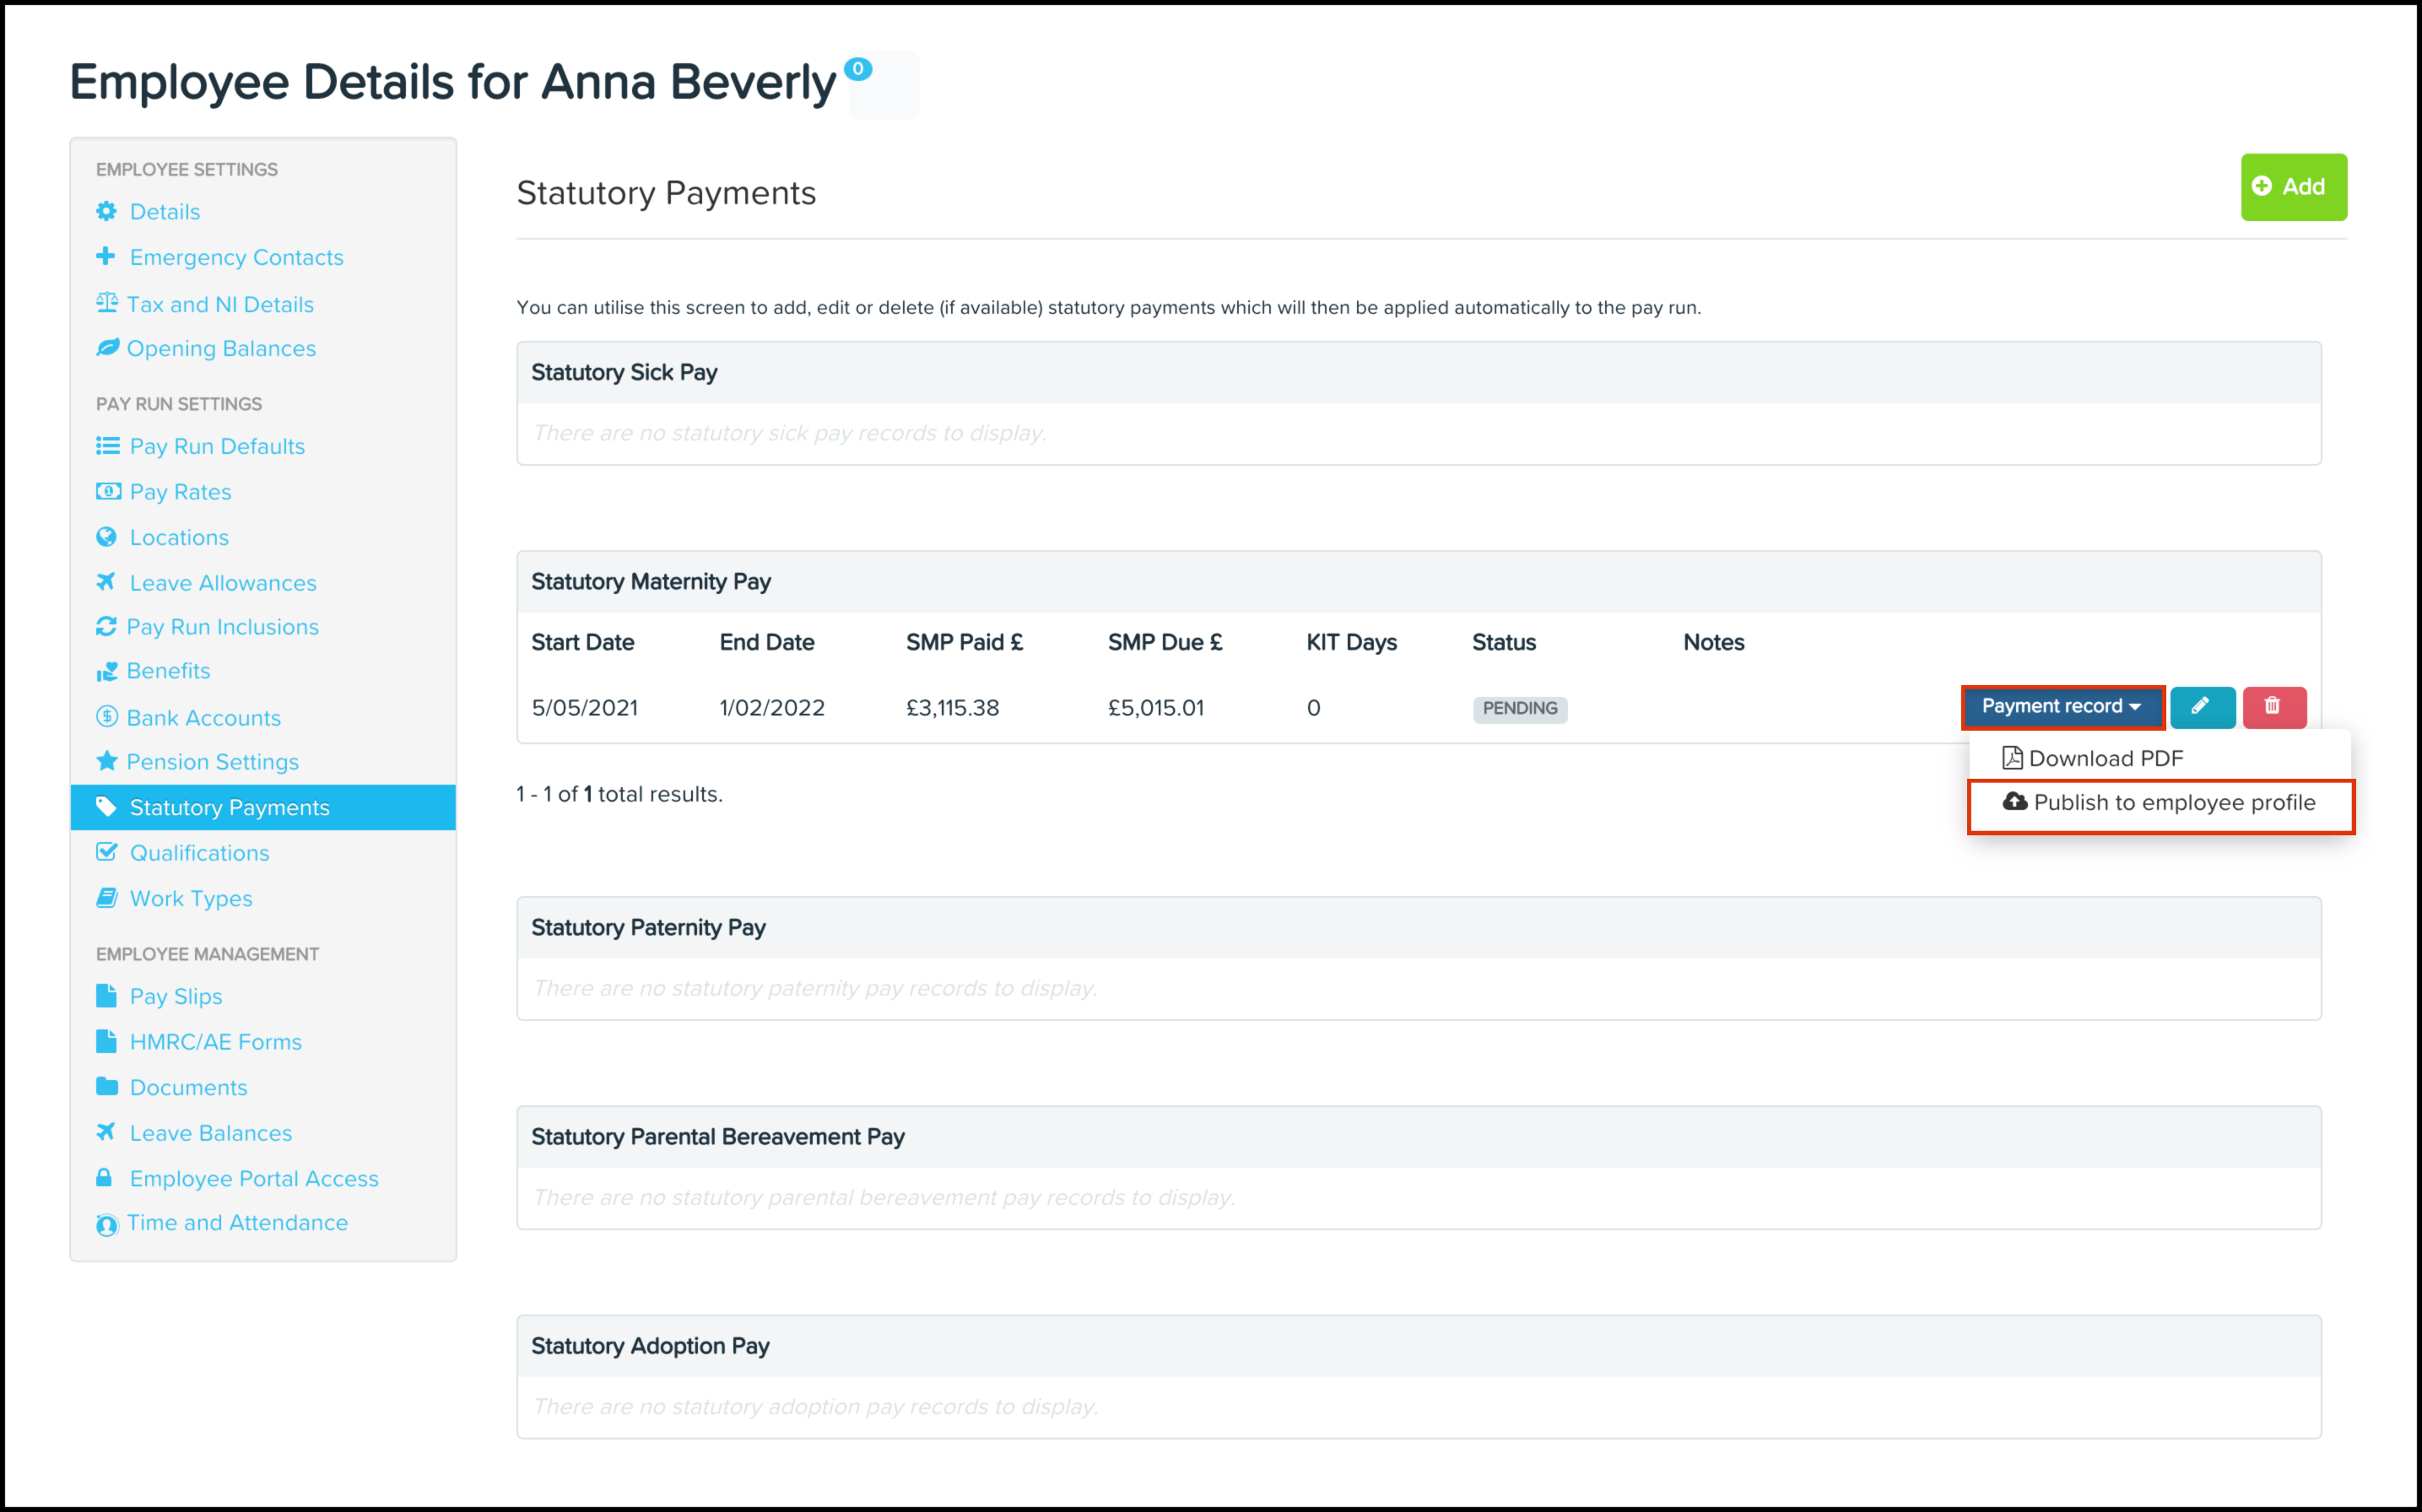Expand the Payment record dropdown
This screenshot has height=1512, width=2422.
pos(2061,707)
